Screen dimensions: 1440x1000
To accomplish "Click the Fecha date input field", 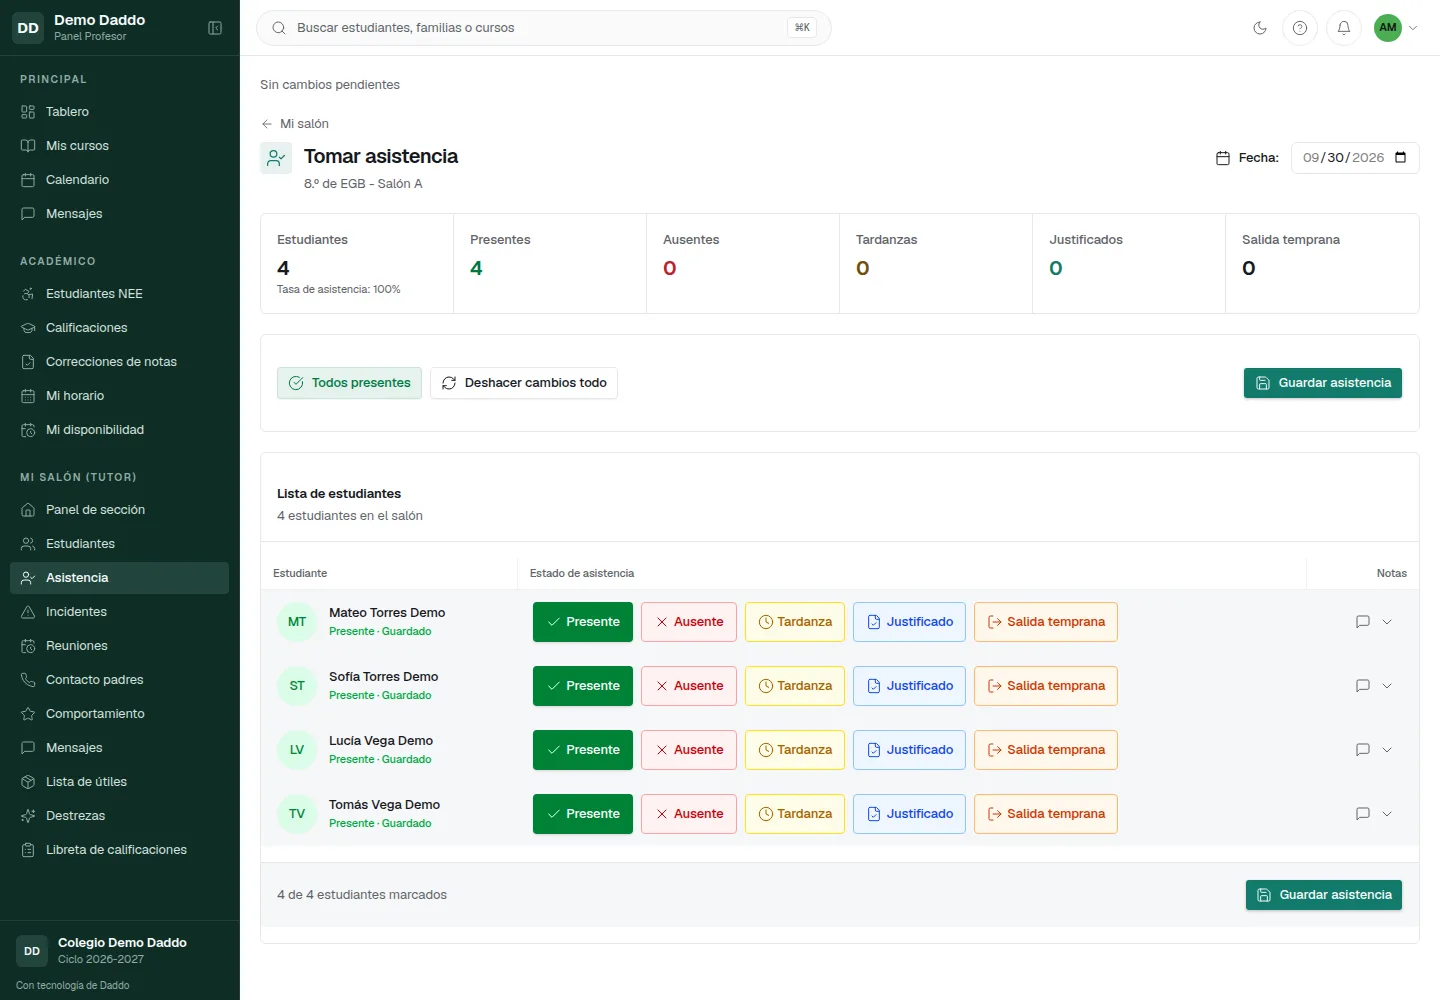I will [1355, 158].
